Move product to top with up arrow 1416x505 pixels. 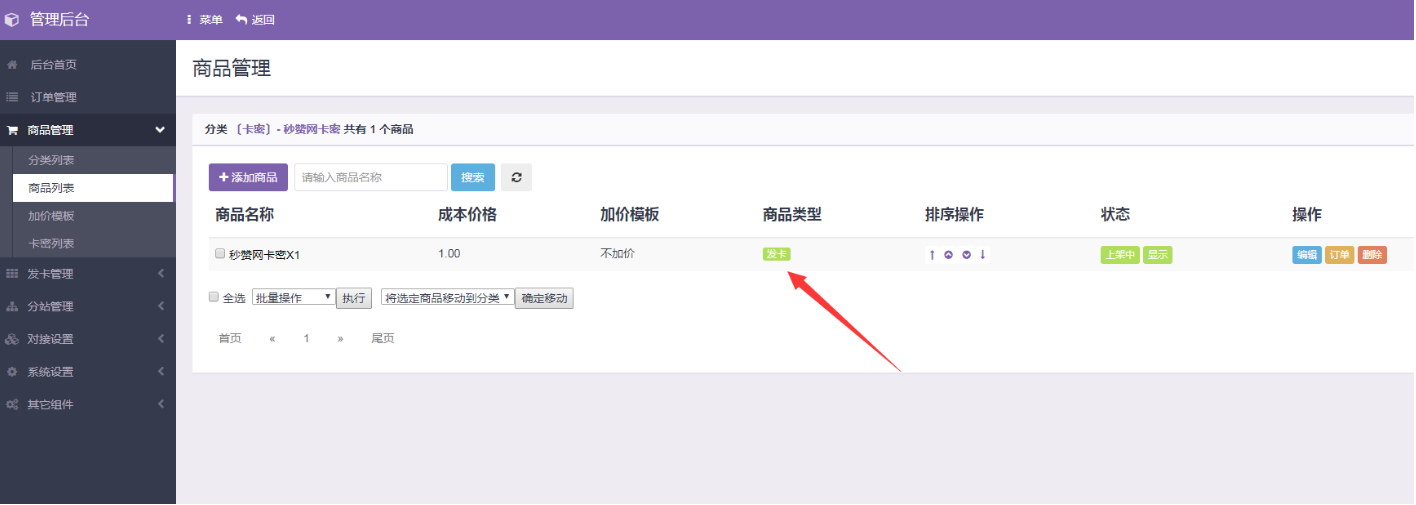[932, 255]
